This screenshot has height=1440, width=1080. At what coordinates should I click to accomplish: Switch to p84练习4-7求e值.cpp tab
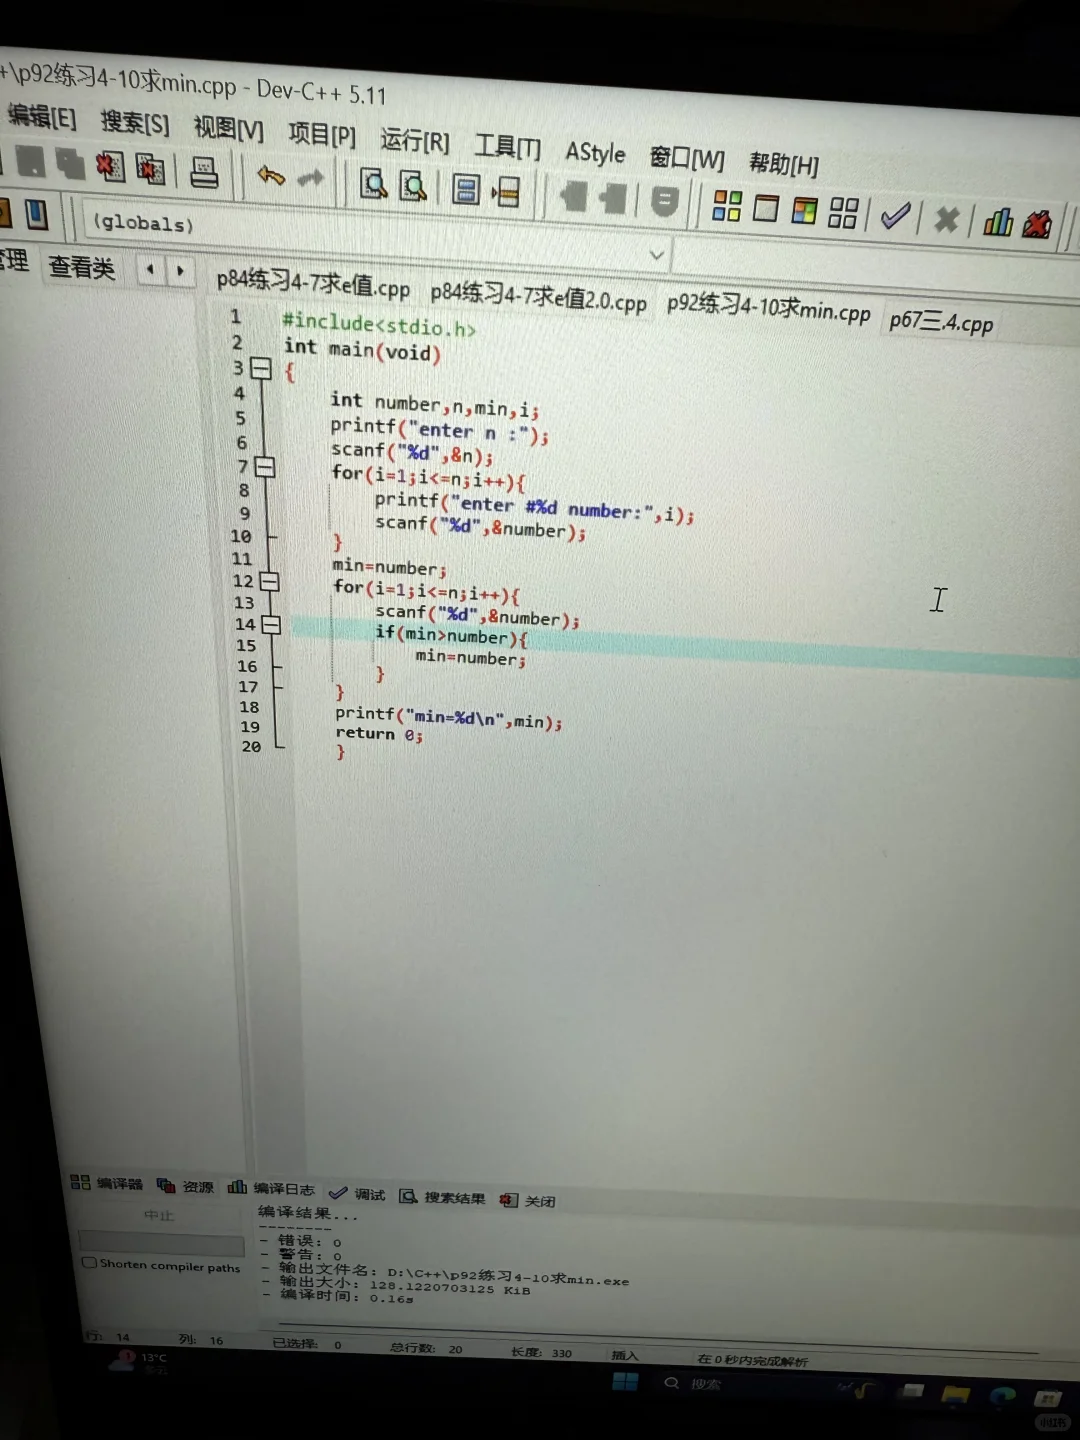pyautogui.click(x=313, y=285)
